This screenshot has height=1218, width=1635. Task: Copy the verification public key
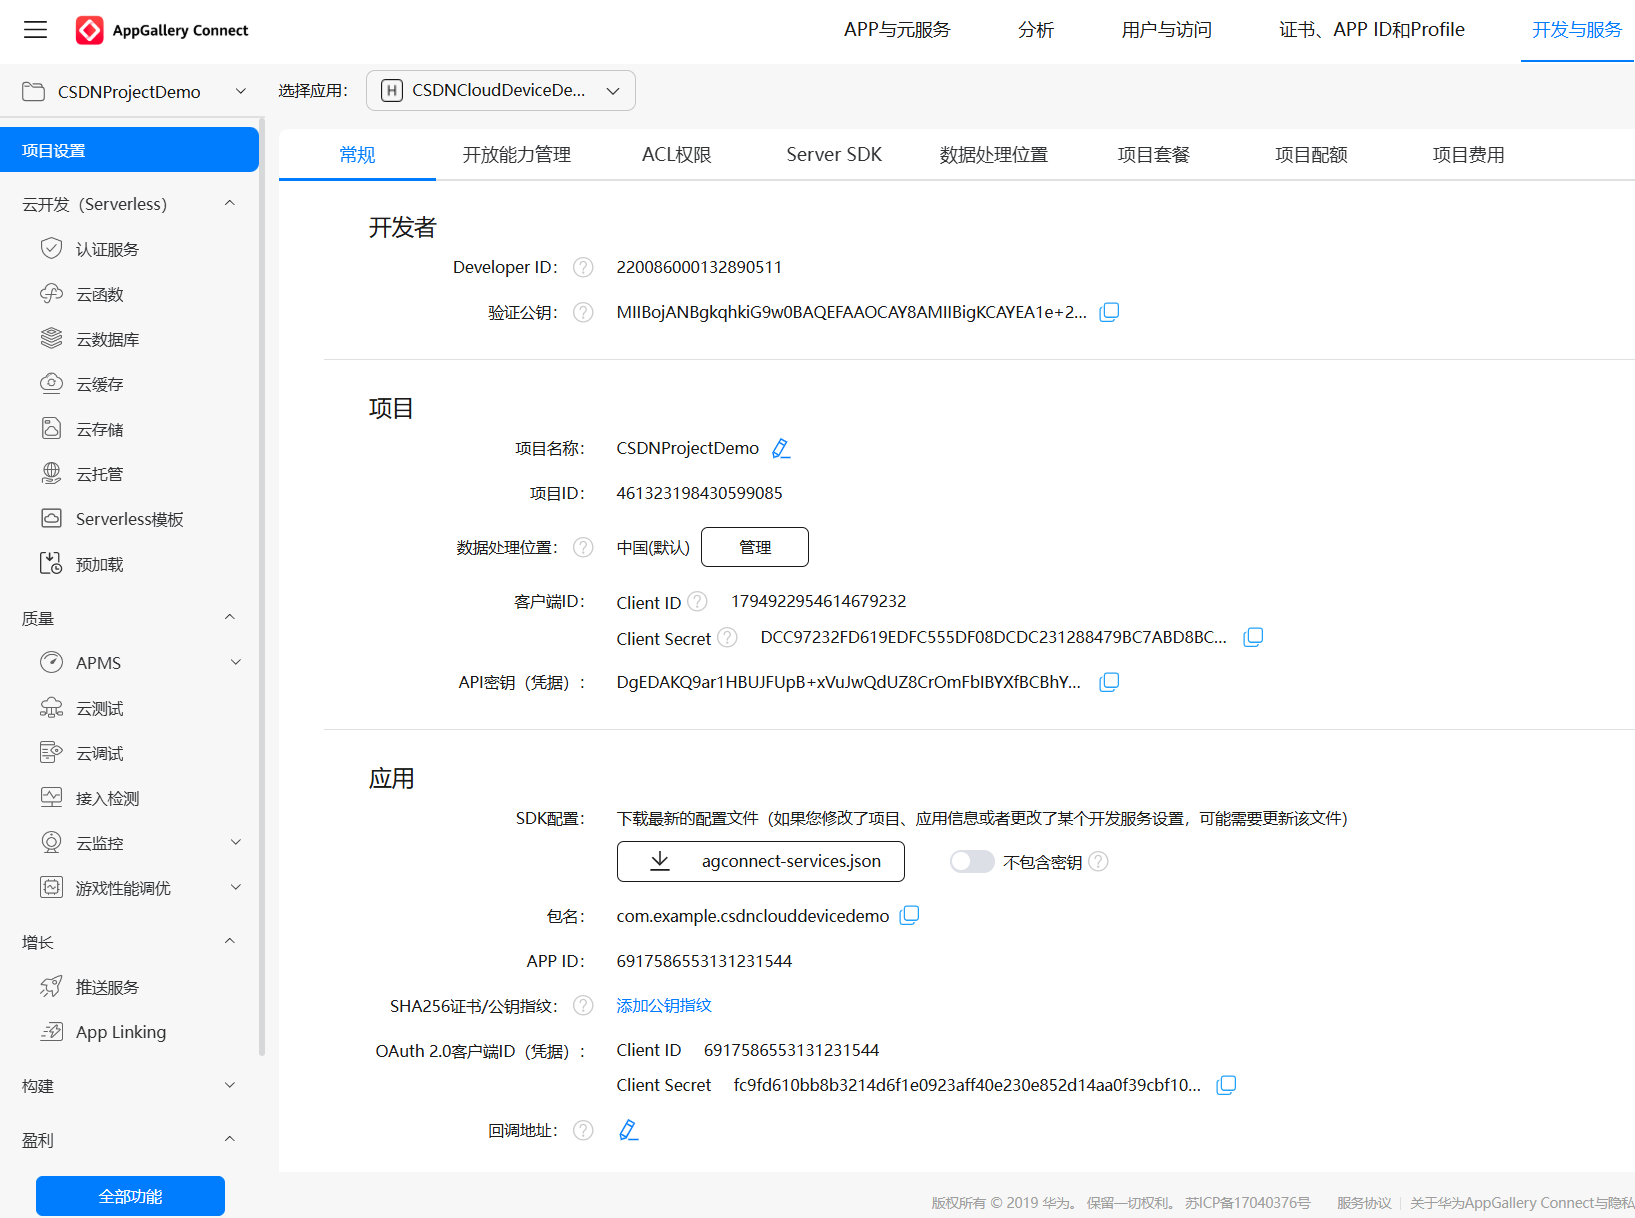pos(1109,312)
